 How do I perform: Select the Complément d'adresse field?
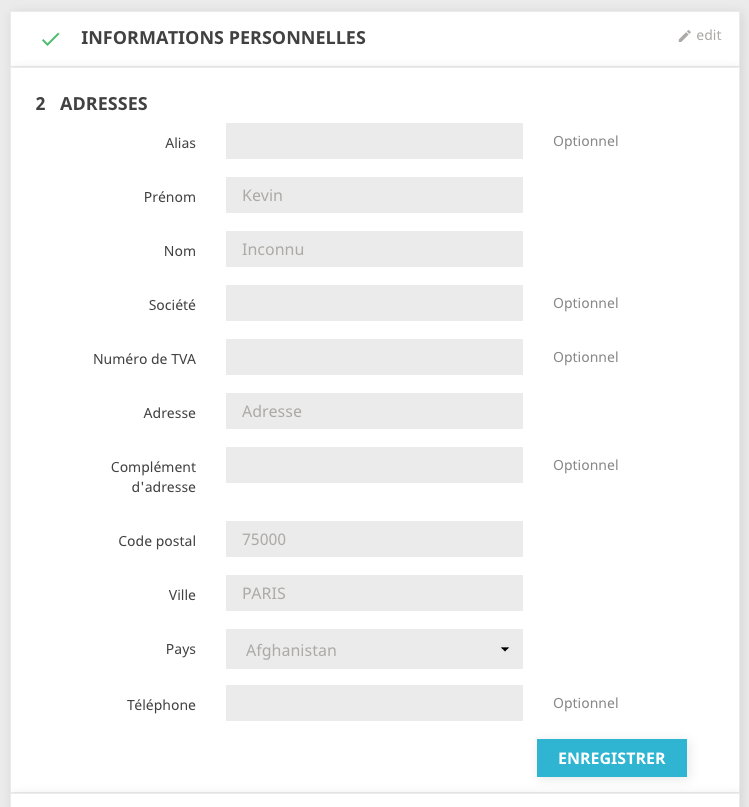click(x=374, y=465)
